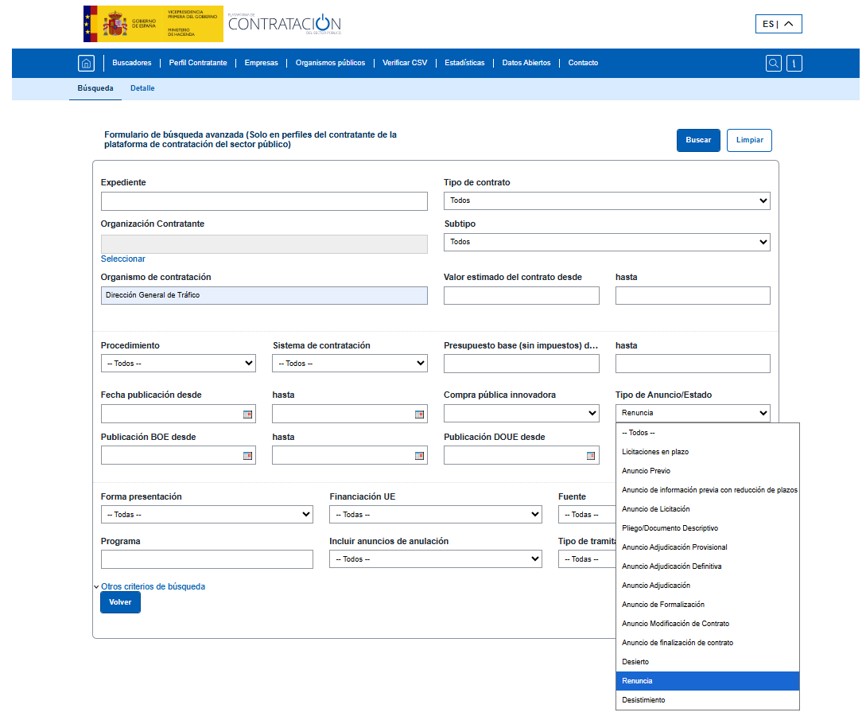
Task: Click the Seleccionar link
Action: [123, 259]
